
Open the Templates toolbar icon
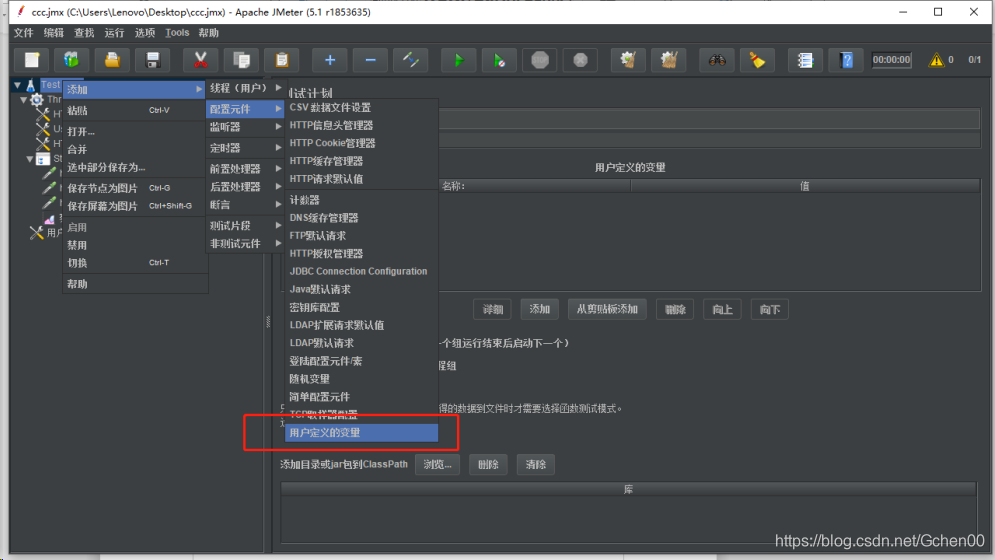pos(72,60)
